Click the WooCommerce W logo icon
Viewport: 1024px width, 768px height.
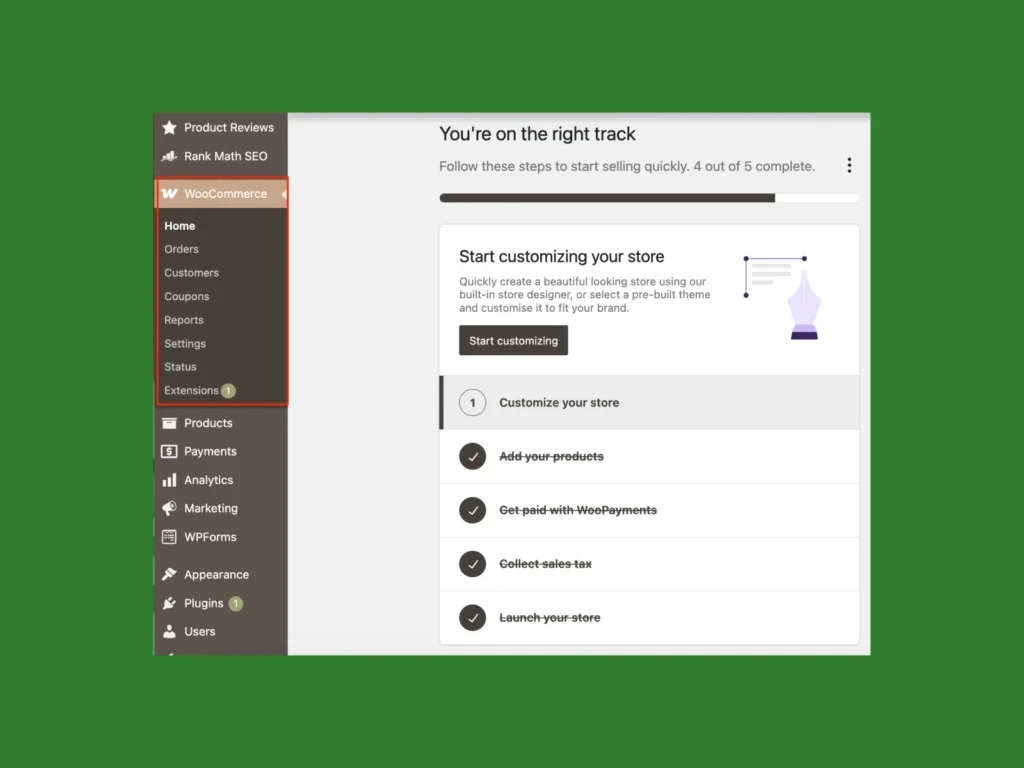coord(169,193)
